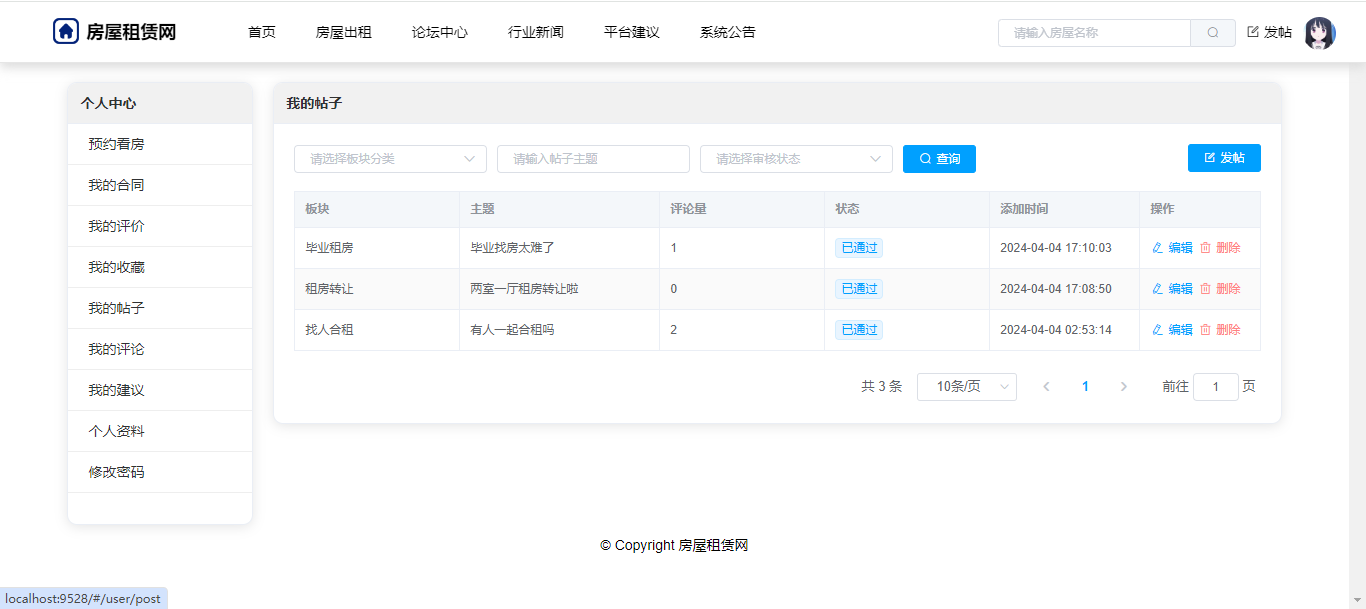Click delete trash icon for 毕业找房太难了 post
The image size is (1366, 609).
click(x=1205, y=248)
